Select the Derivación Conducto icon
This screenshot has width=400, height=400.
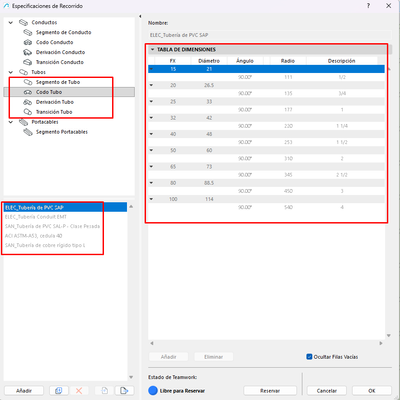click(x=28, y=52)
